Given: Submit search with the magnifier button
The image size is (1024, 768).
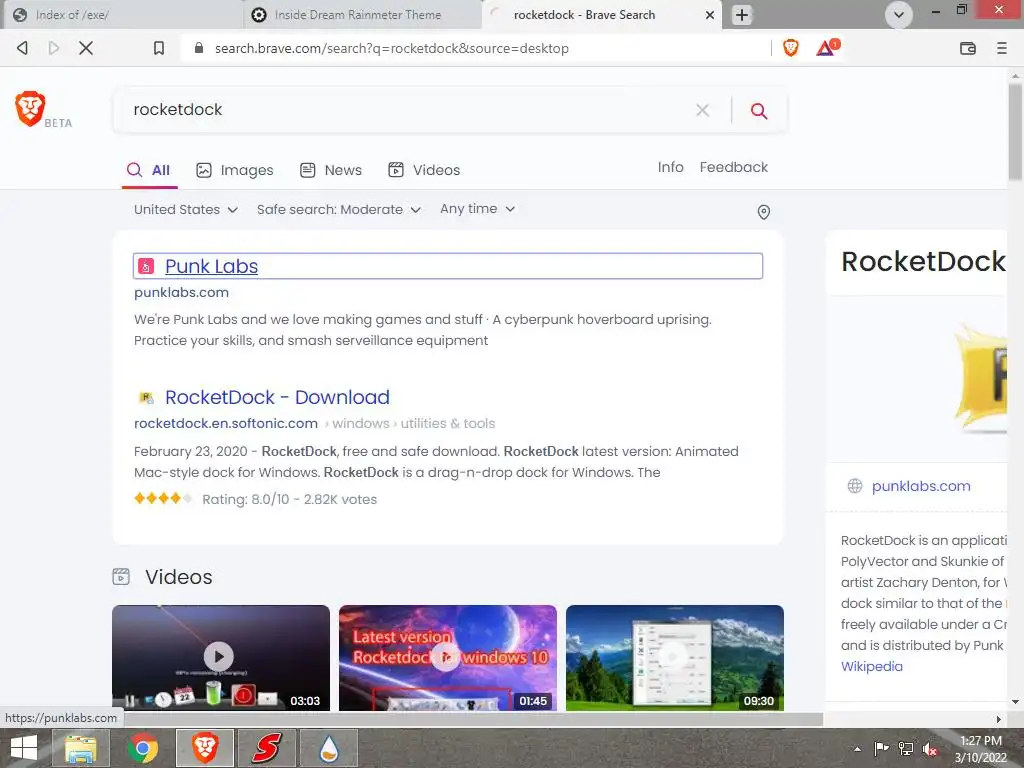Looking at the screenshot, I should click(x=758, y=110).
